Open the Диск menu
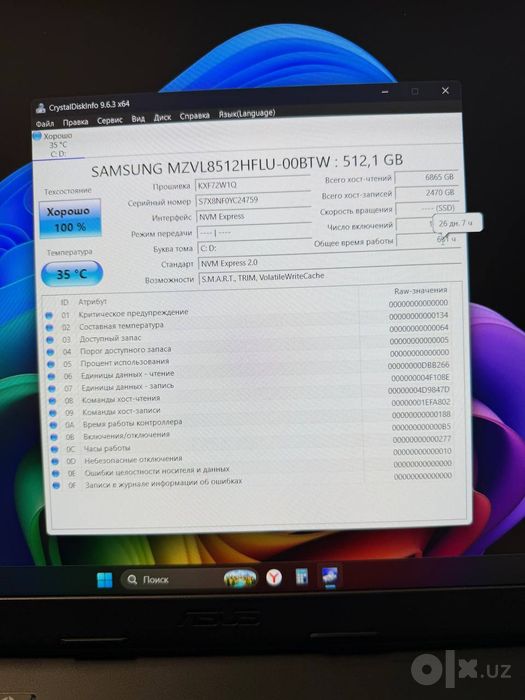 click(x=162, y=117)
